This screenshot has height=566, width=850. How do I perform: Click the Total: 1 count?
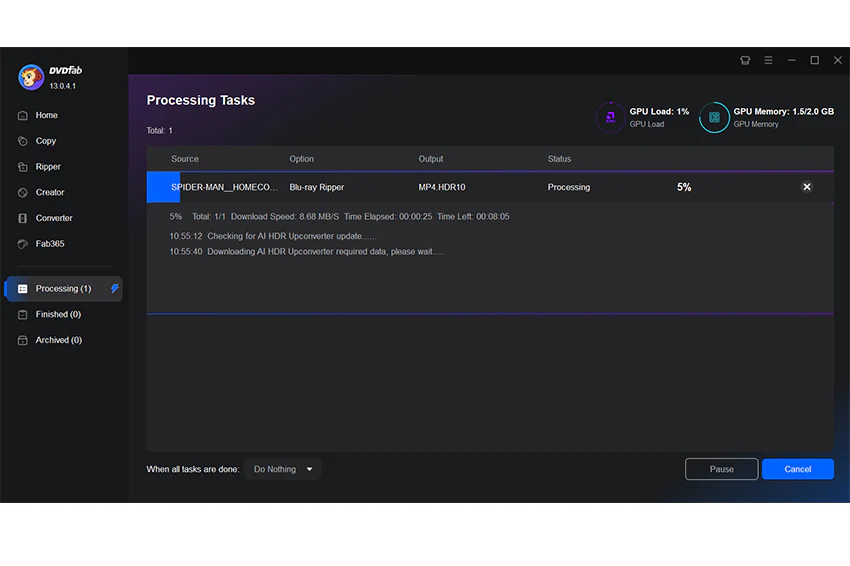pyautogui.click(x=159, y=131)
